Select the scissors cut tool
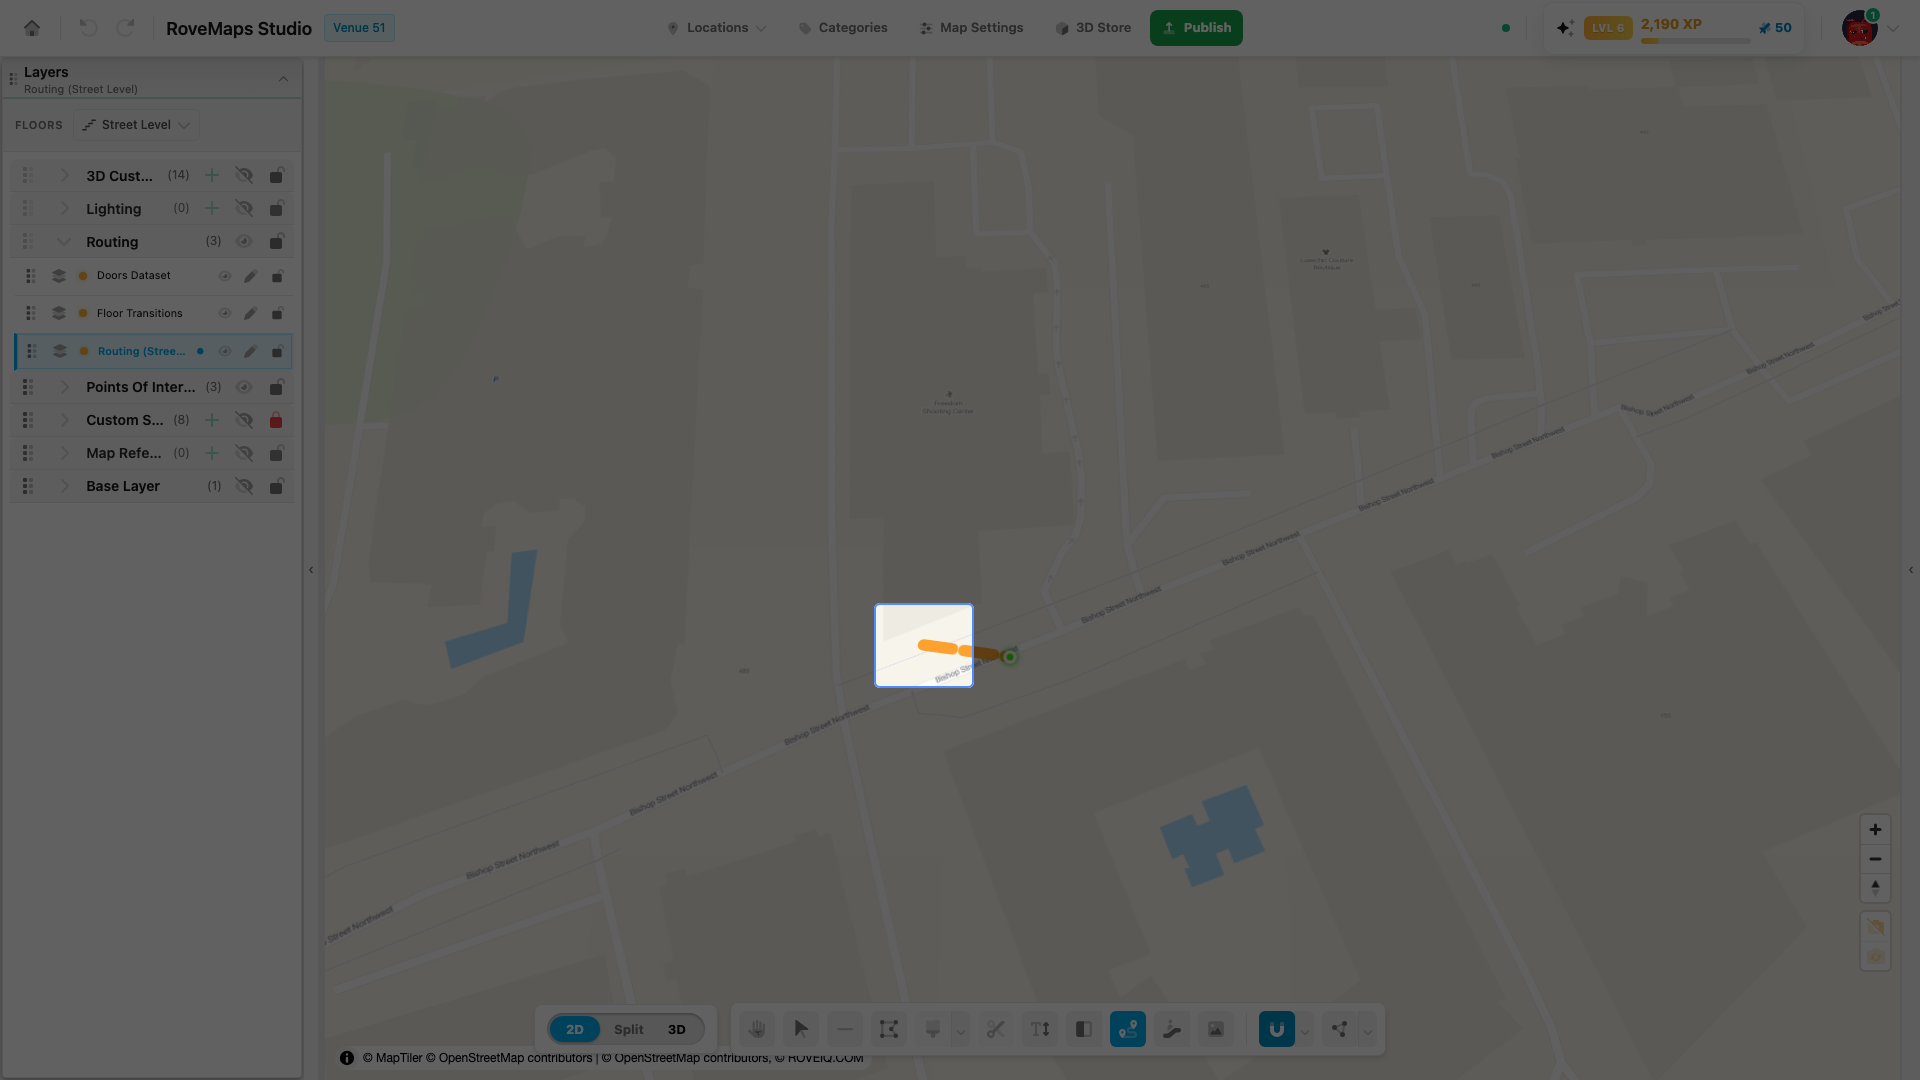 (x=996, y=1029)
